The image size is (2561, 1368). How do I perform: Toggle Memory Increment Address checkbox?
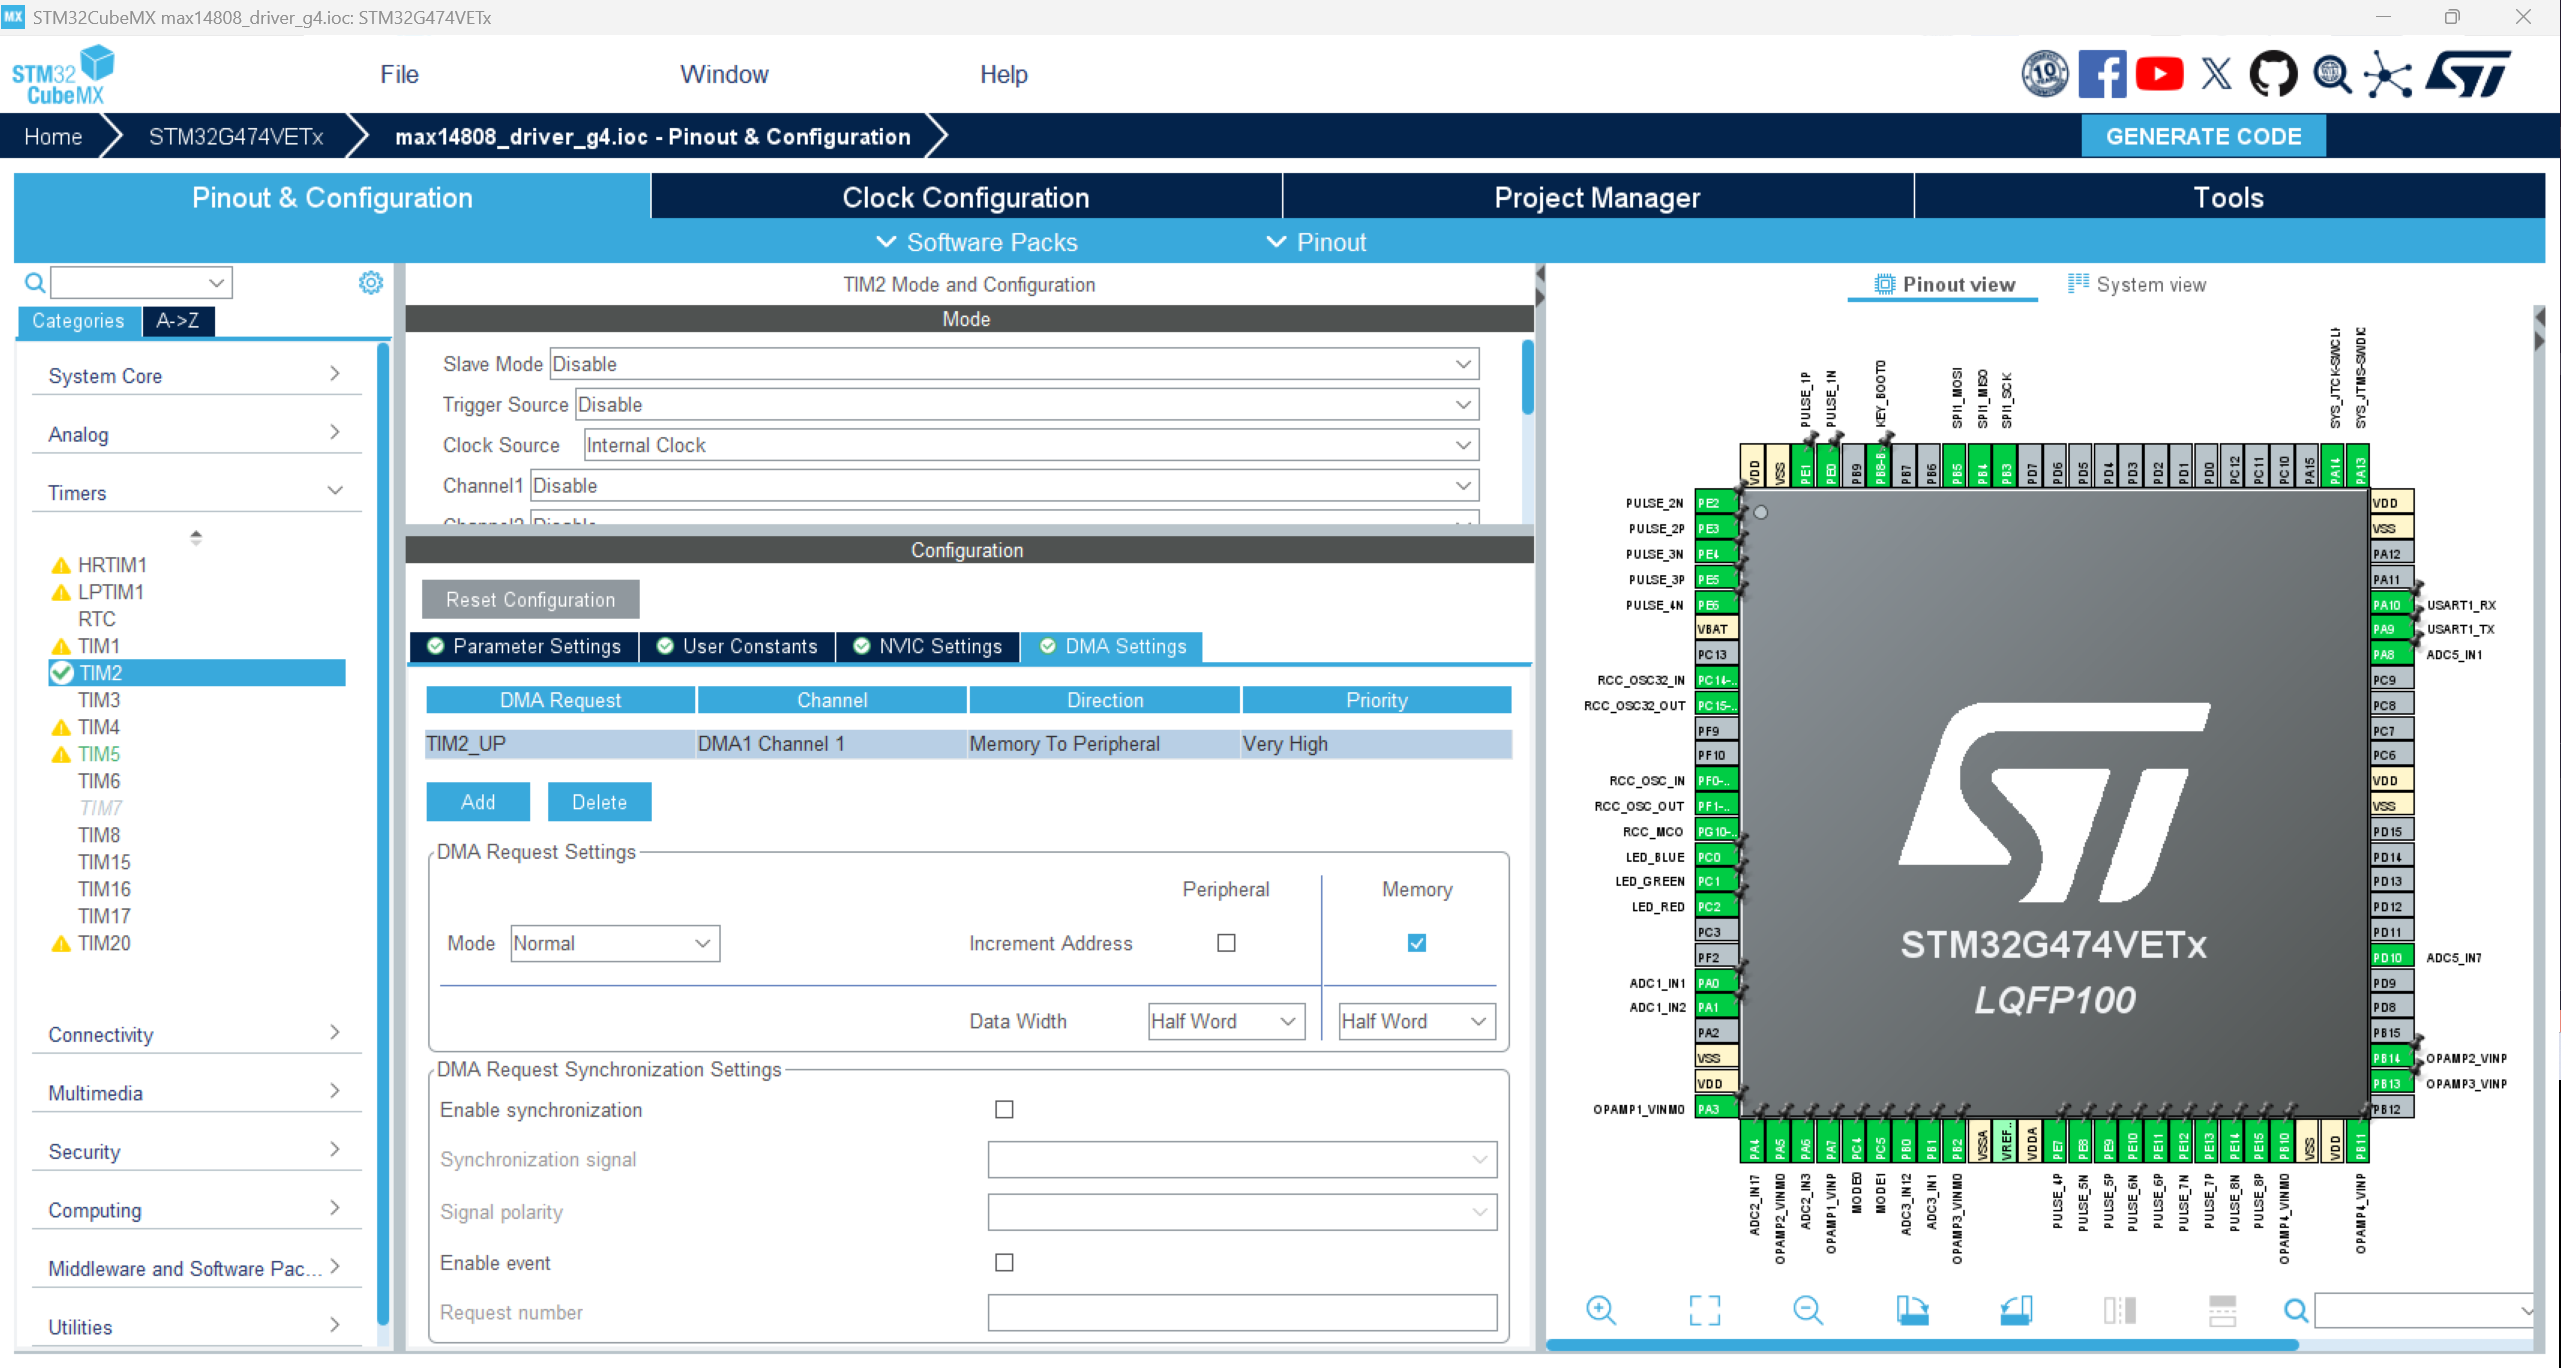pyautogui.click(x=1416, y=943)
